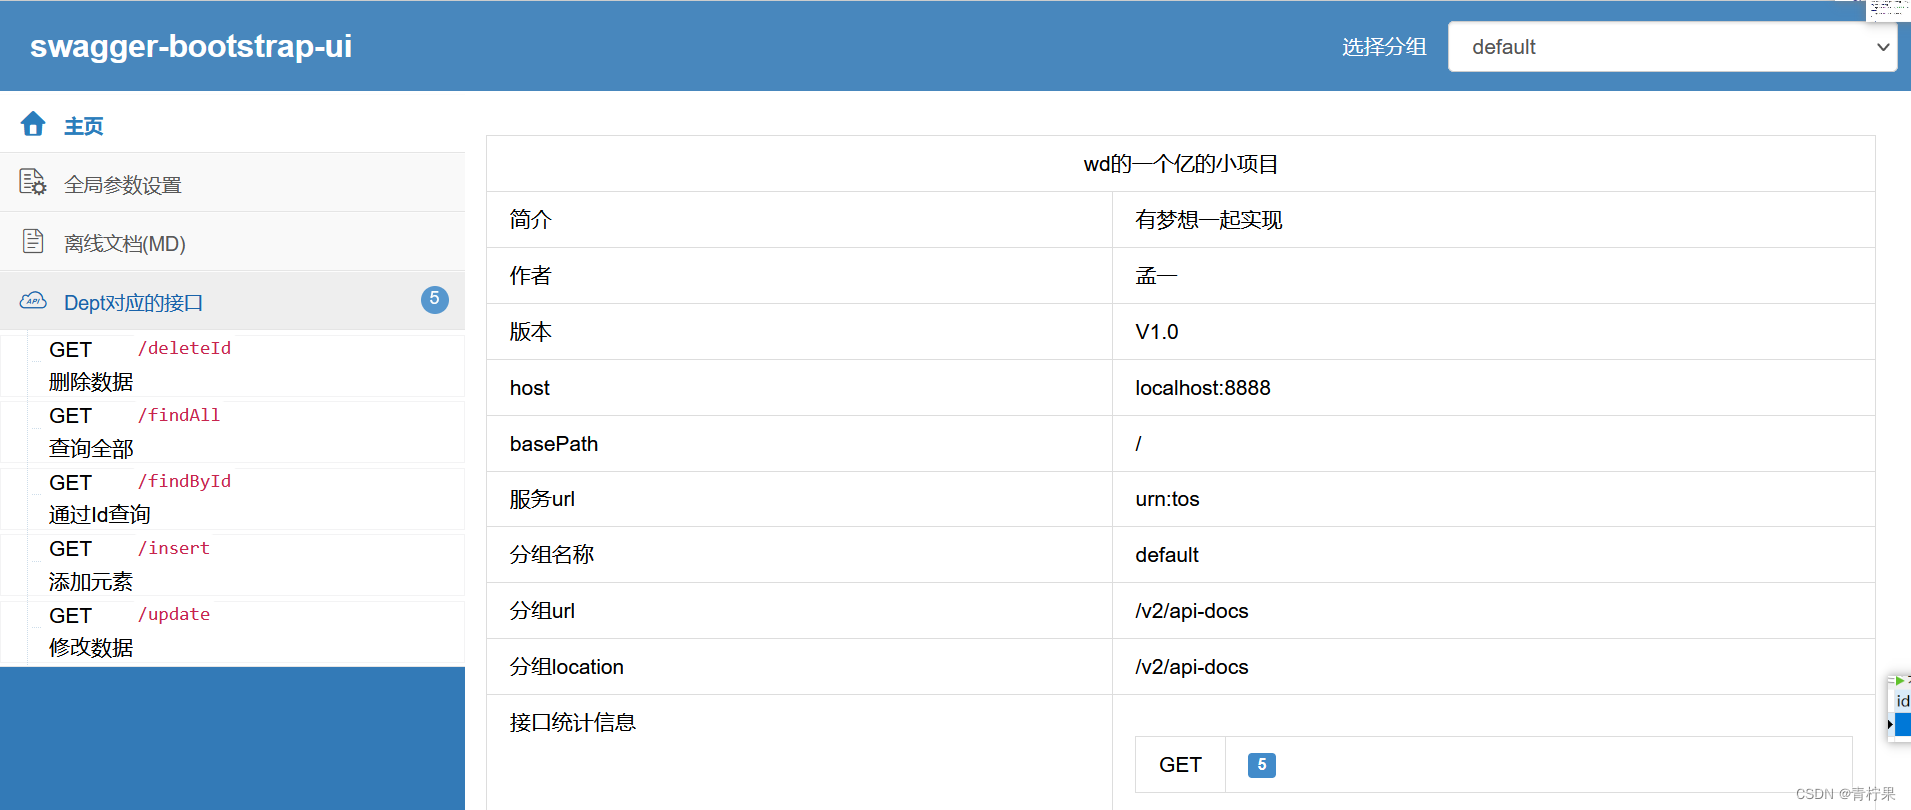Open the /insert endpoint

click(x=174, y=548)
